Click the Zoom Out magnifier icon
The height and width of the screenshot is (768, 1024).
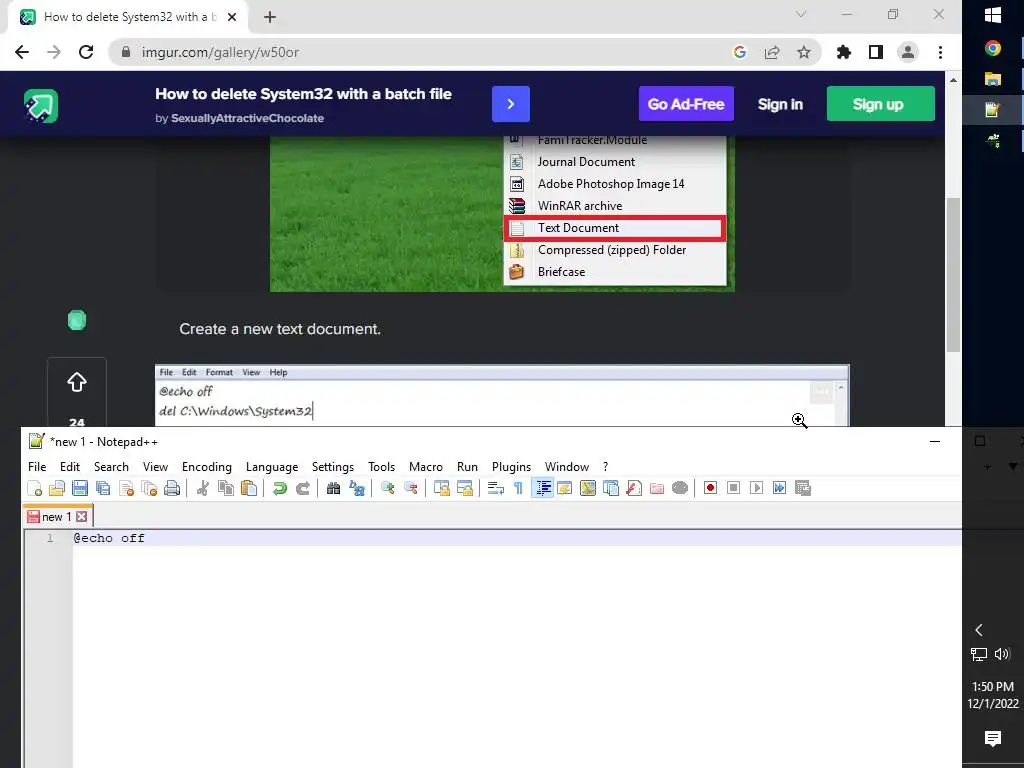(x=411, y=488)
